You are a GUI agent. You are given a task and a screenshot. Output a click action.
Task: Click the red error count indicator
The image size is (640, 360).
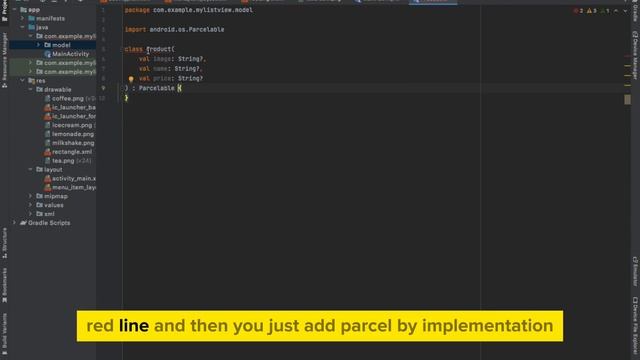578,11
